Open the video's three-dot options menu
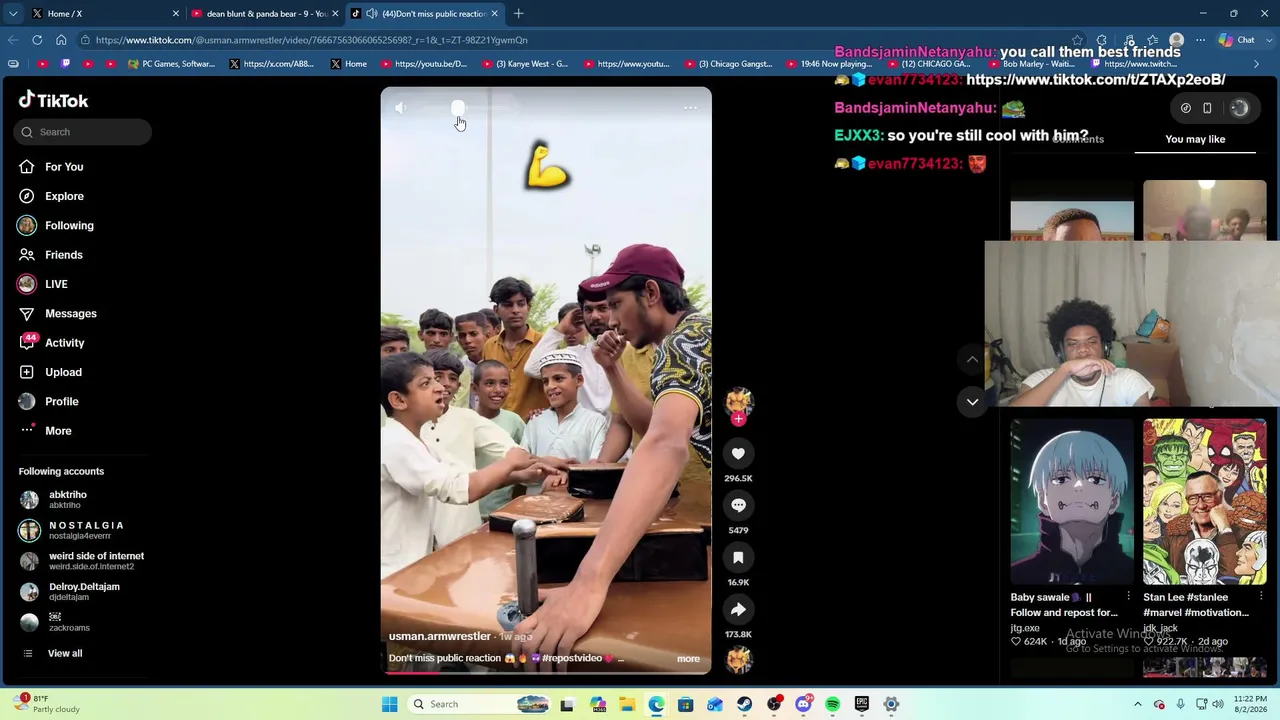The height and width of the screenshot is (720, 1280). click(690, 108)
